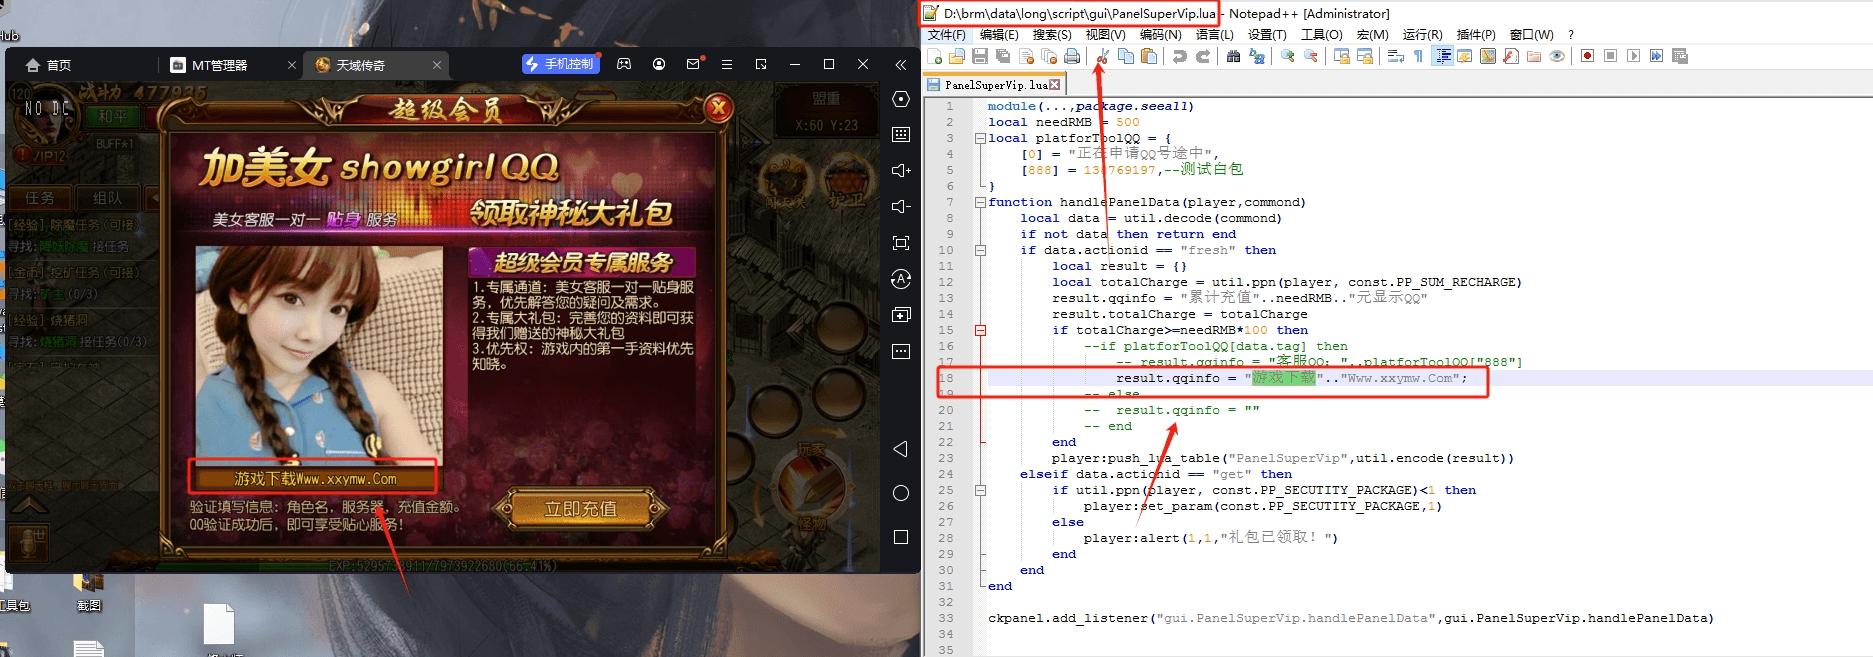Close the PanelSuperVip.lua tab

(1054, 85)
